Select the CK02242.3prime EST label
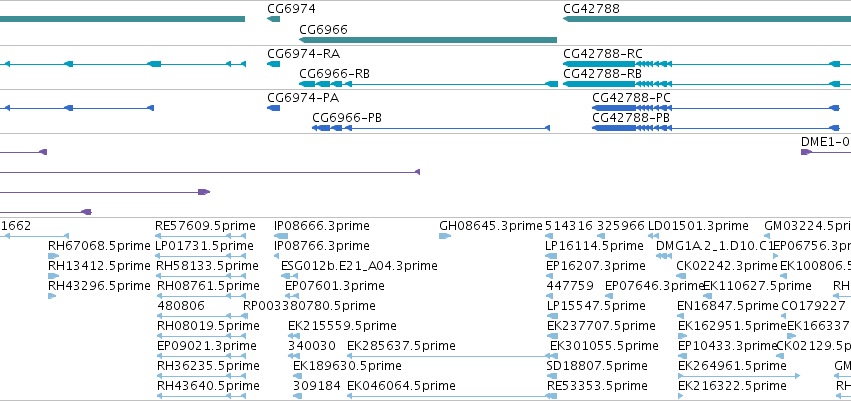The height and width of the screenshot is (401, 851). (727, 266)
